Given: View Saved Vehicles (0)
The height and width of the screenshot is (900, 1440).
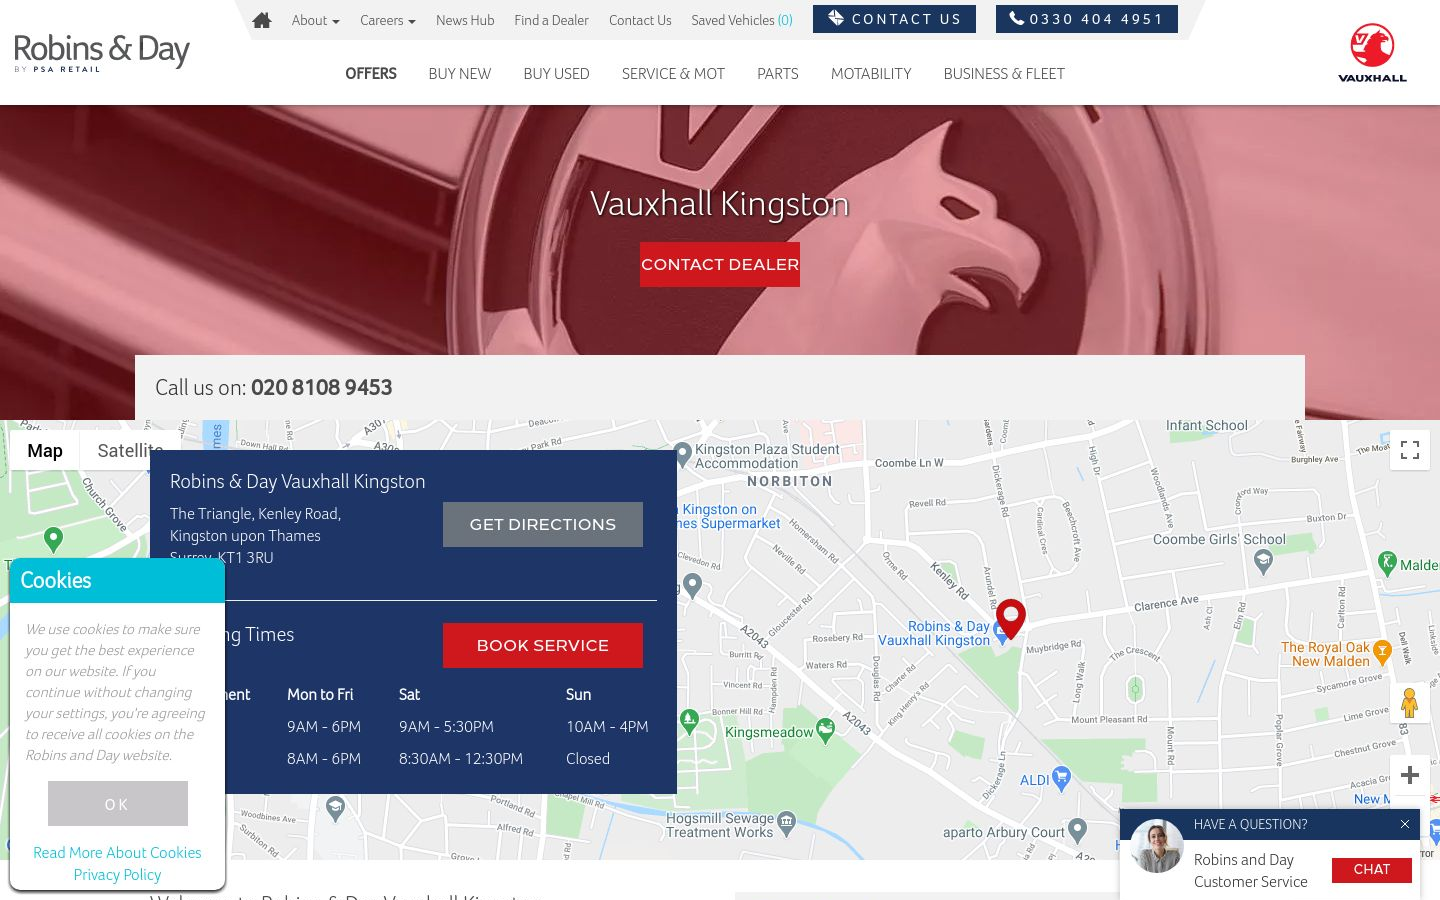Looking at the screenshot, I should click(x=742, y=20).
